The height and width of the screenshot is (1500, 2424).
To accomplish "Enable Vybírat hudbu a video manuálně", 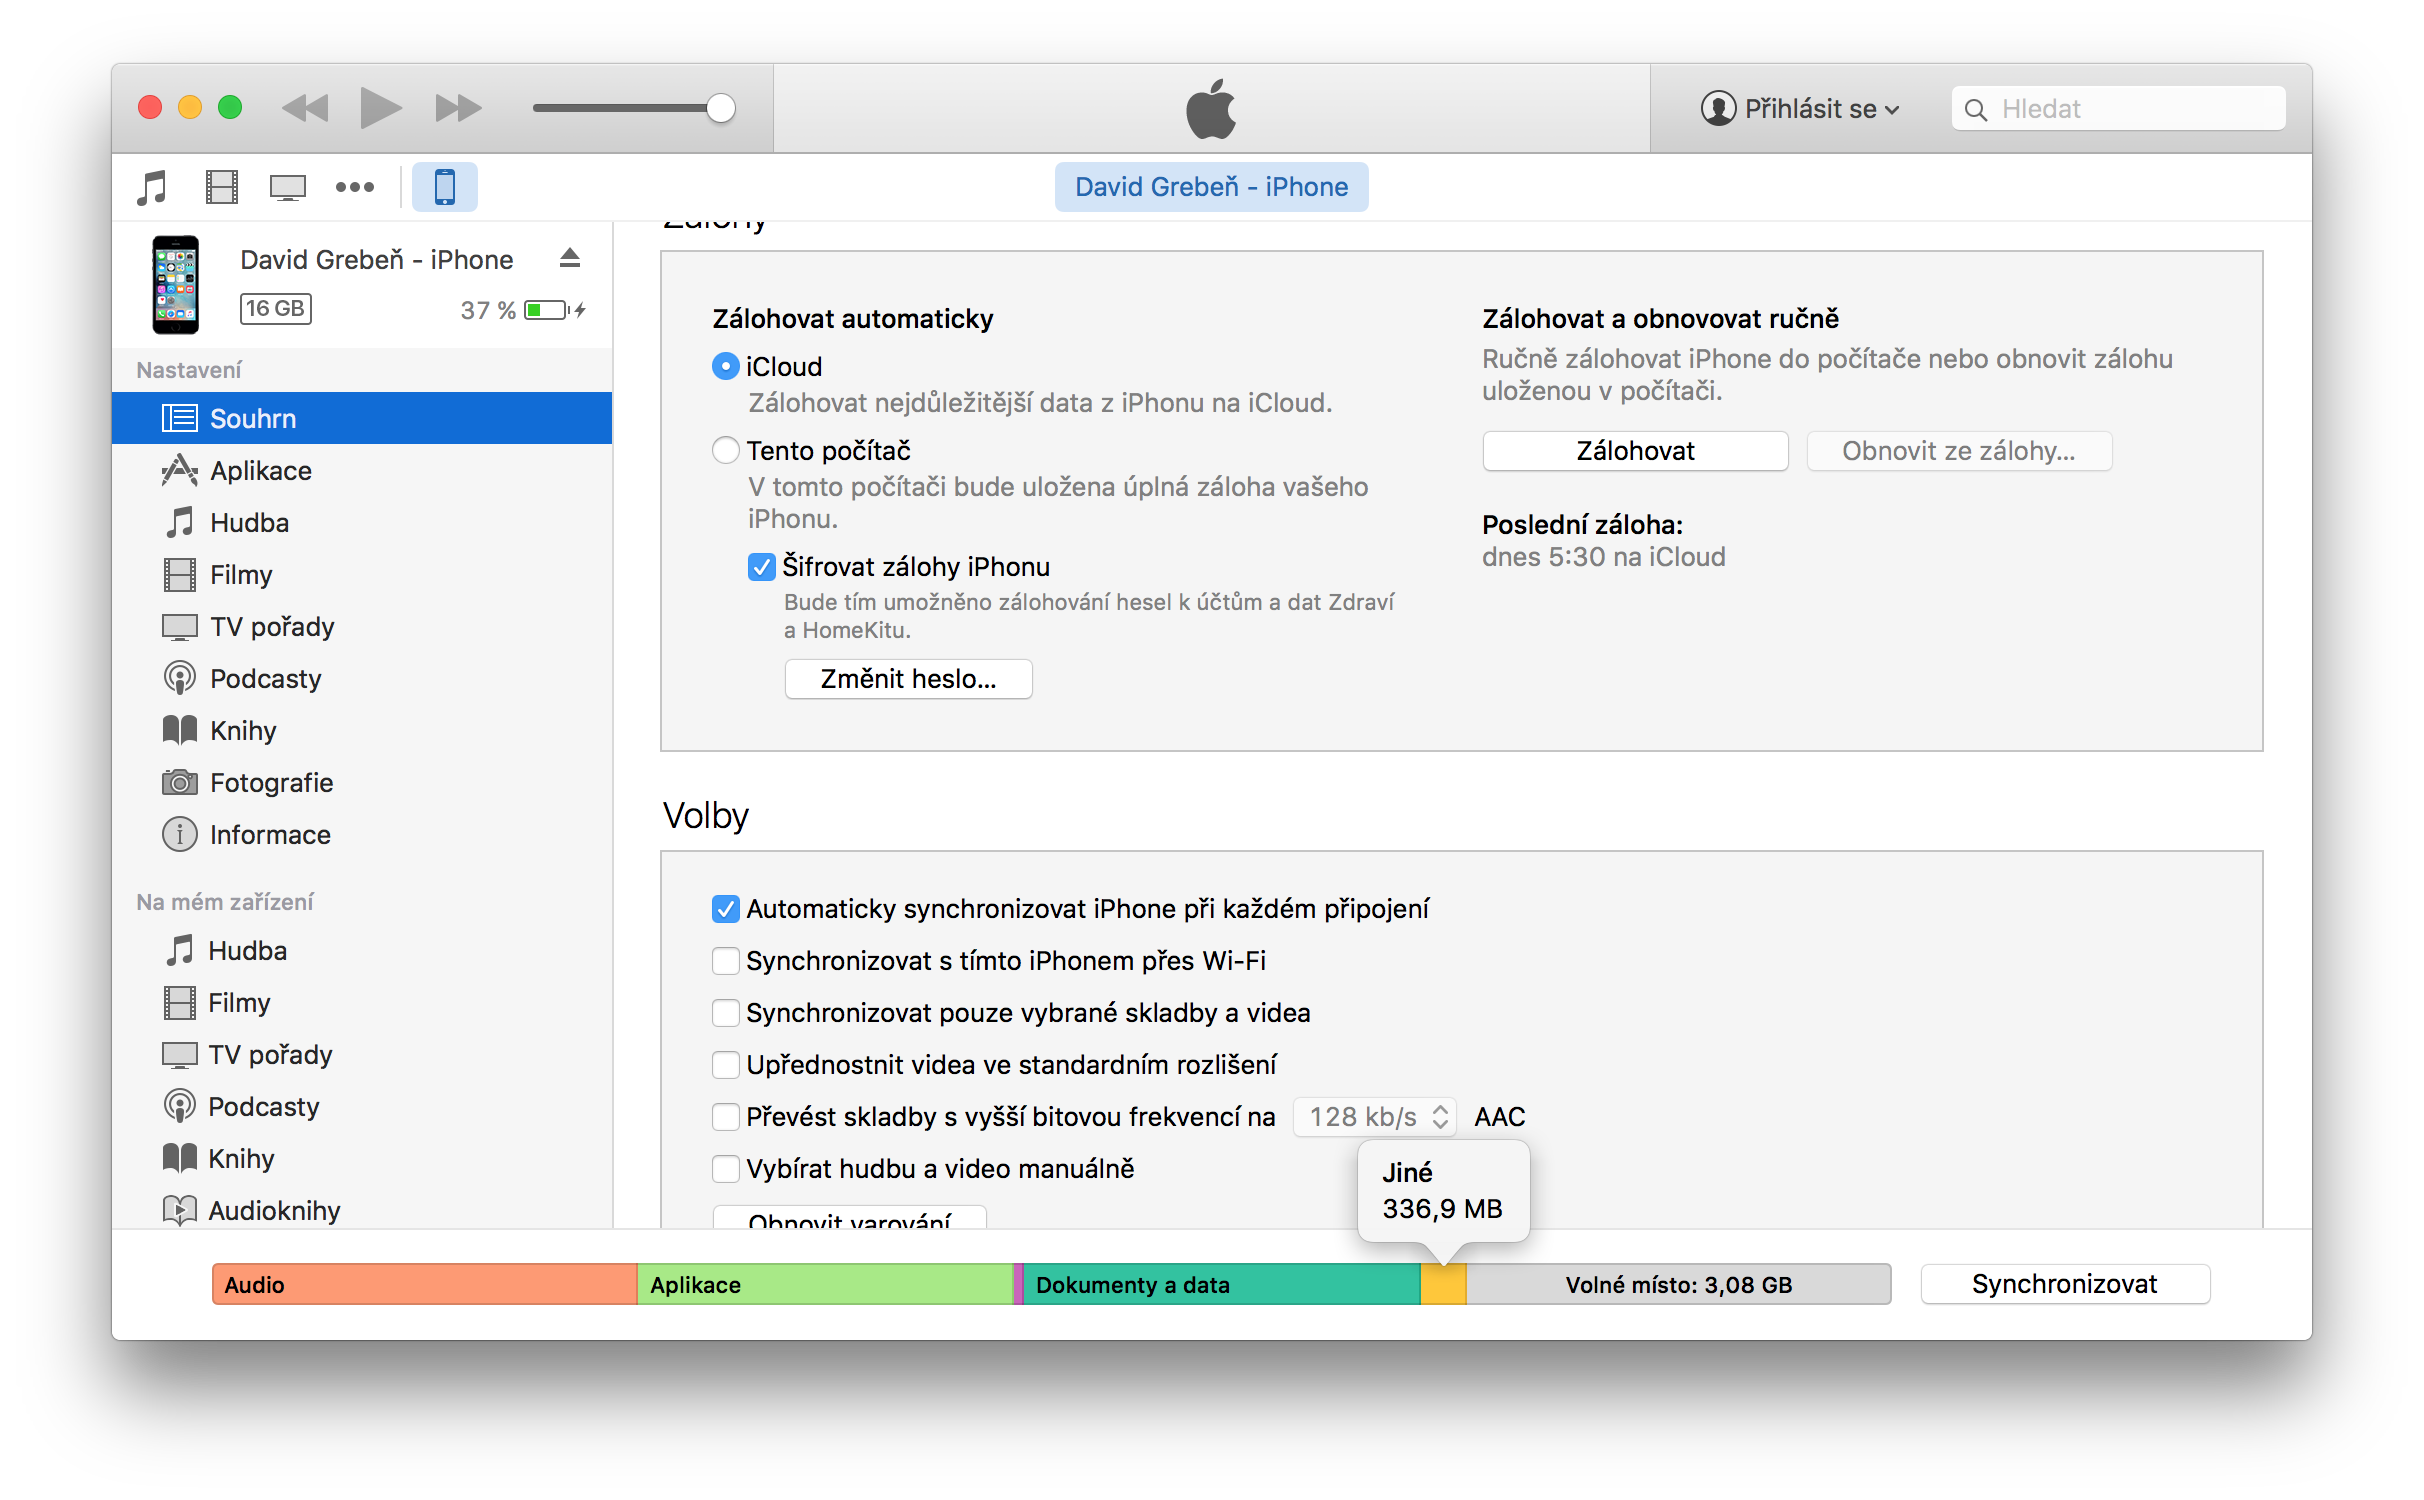I will click(x=726, y=1169).
